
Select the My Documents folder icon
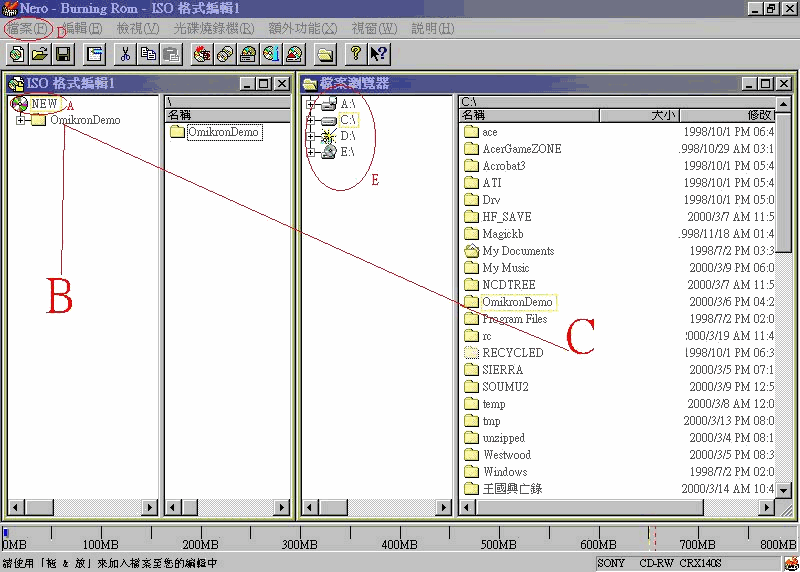point(471,251)
